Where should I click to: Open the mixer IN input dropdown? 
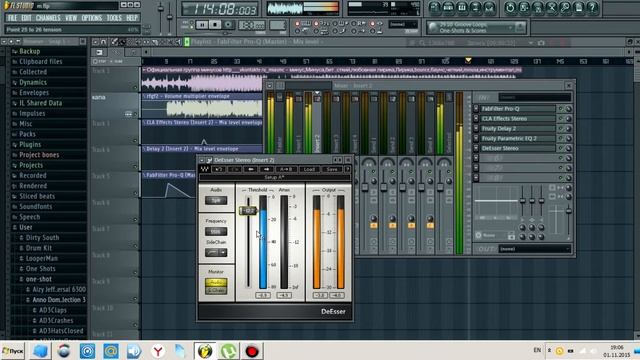tap(534, 98)
